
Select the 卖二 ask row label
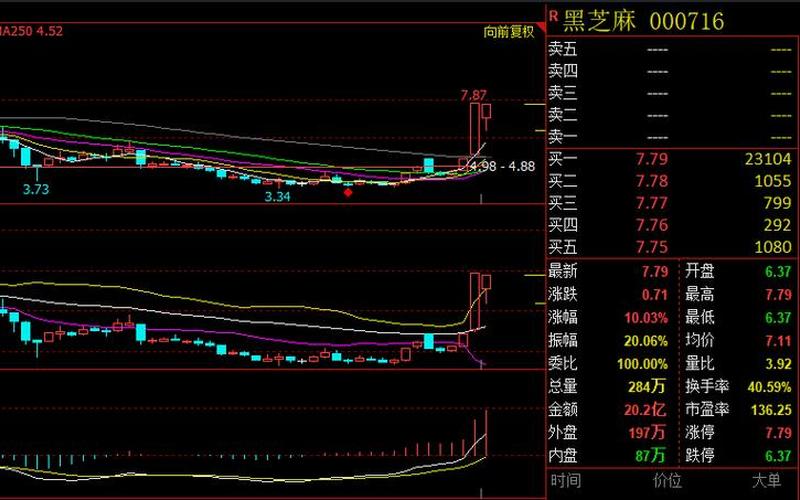pos(563,115)
